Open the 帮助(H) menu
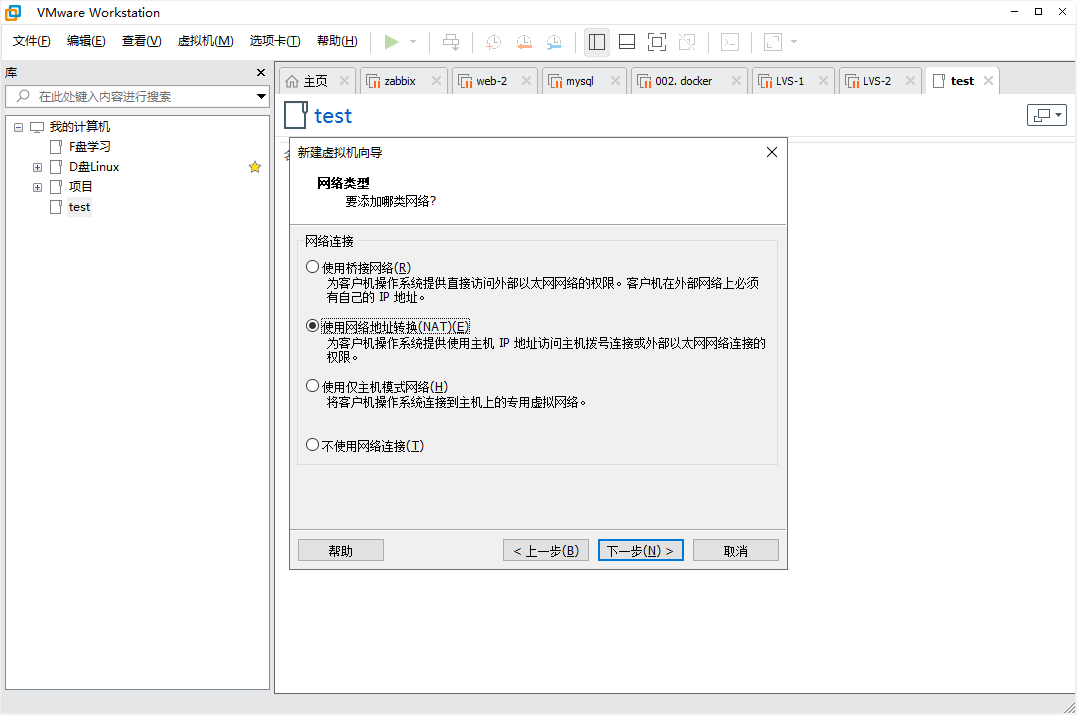This screenshot has height=715, width=1077. point(337,41)
